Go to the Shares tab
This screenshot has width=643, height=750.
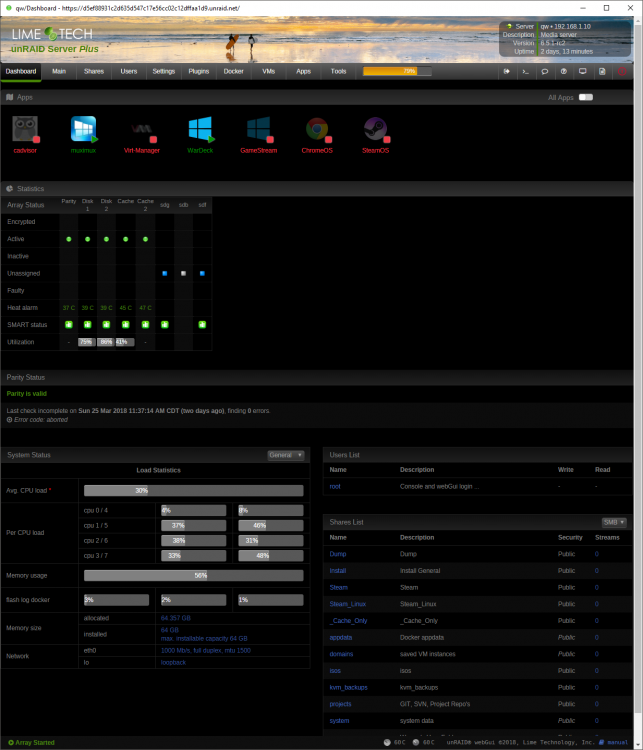pyautogui.click(x=94, y=71)
